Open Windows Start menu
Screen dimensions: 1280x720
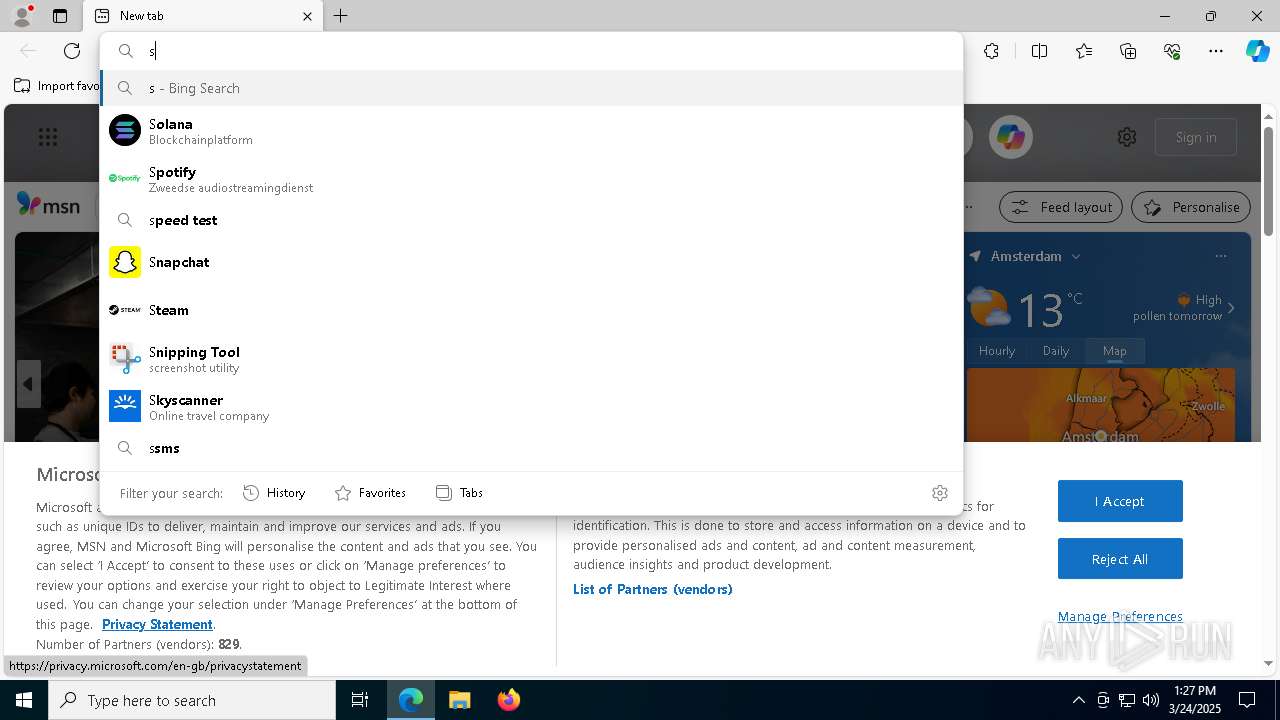(x=24, y=700)
